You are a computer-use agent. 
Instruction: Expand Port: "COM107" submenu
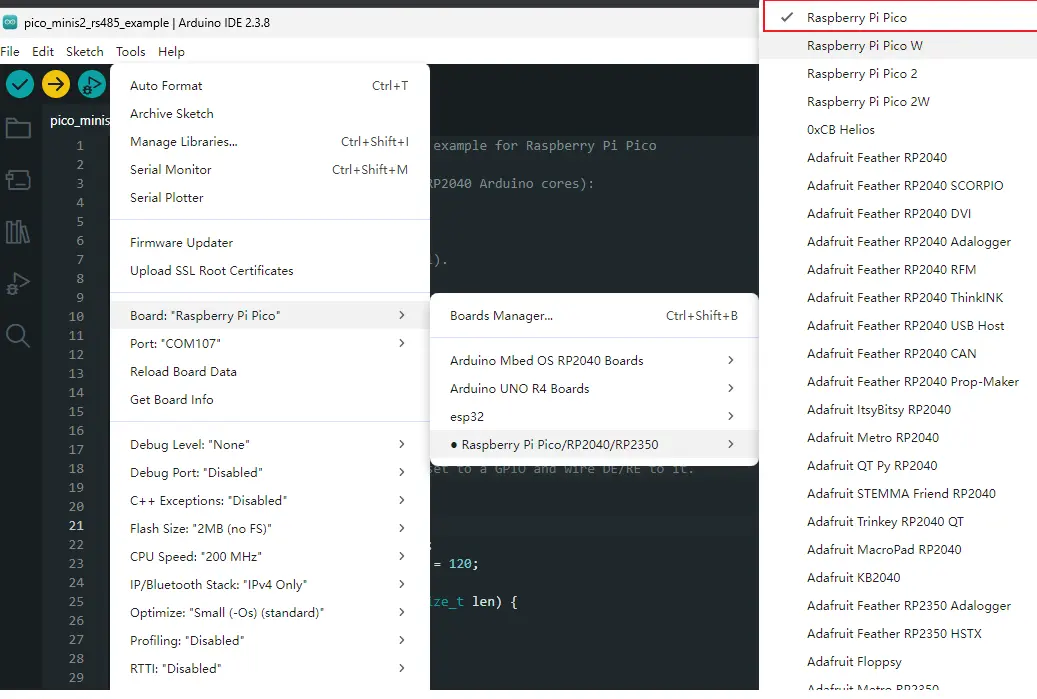pyautogui.click(x=270, y=343)
